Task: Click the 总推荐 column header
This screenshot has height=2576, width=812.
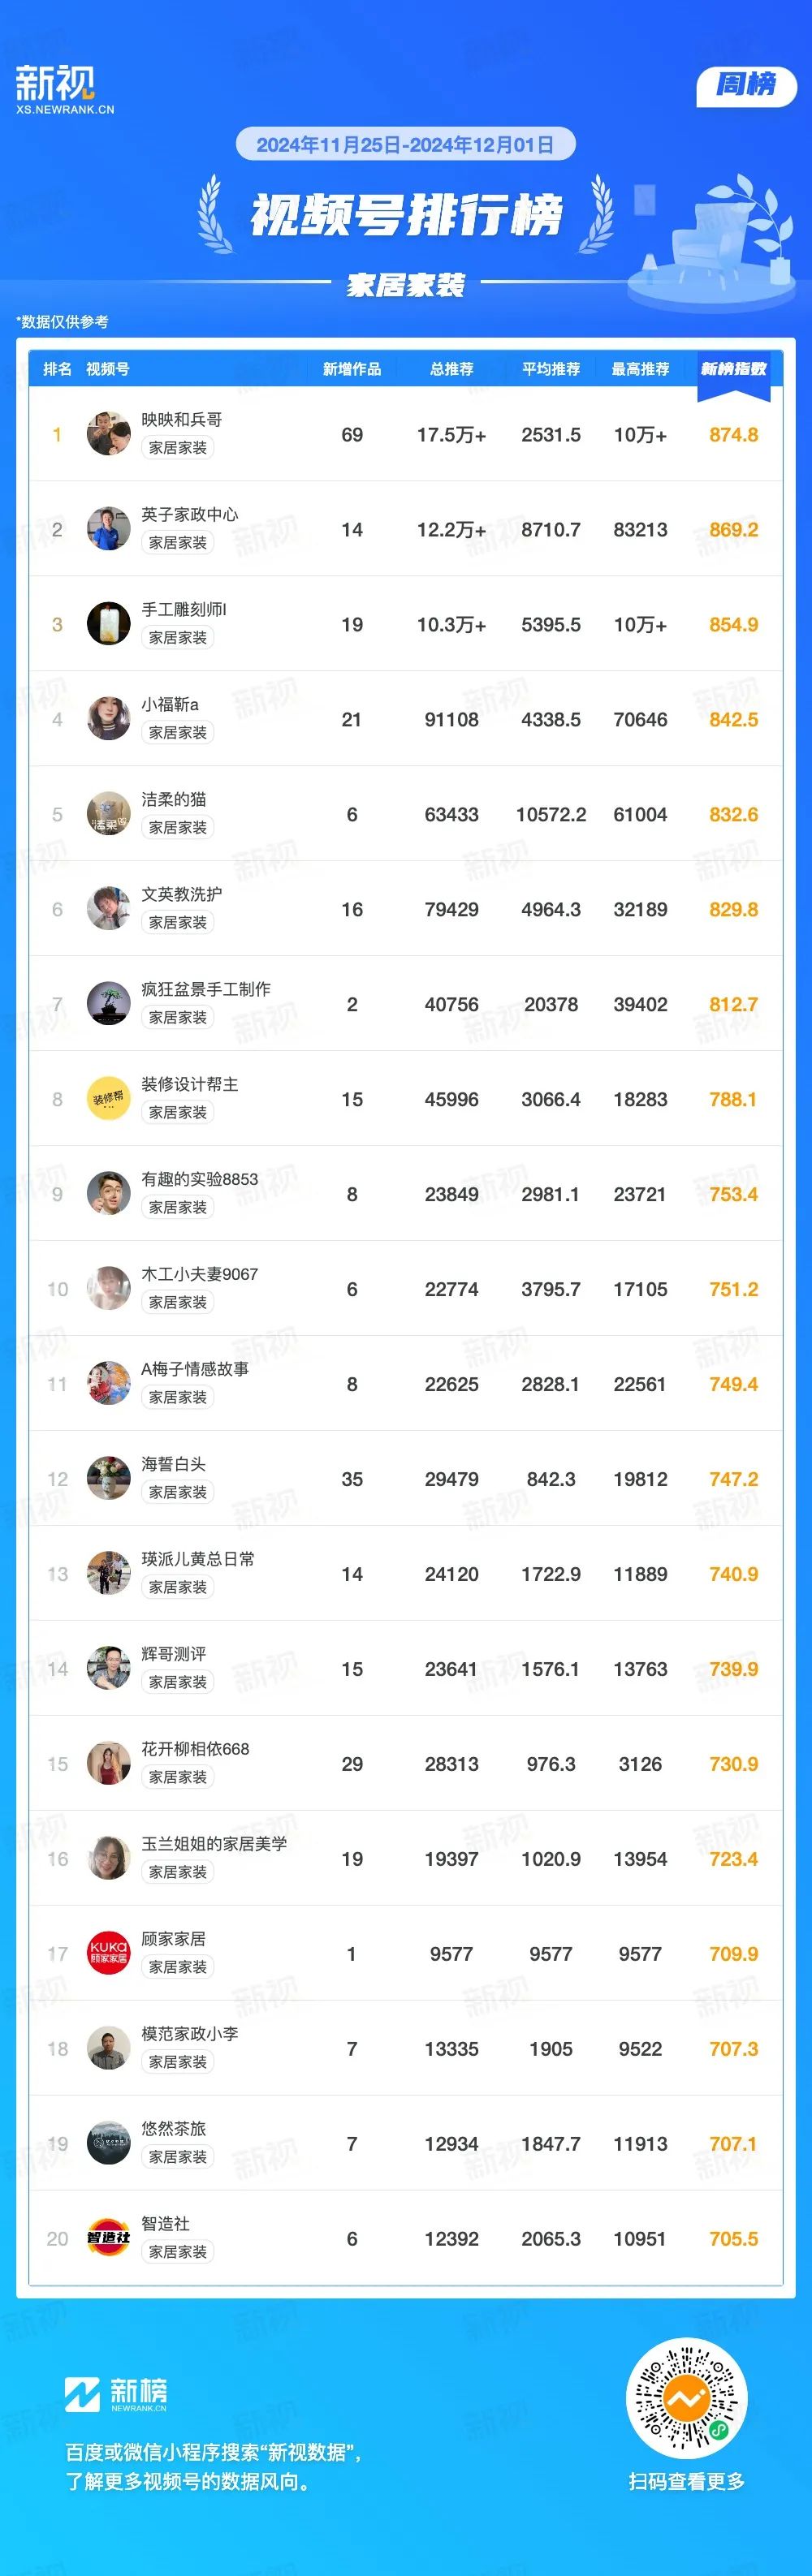Action: click(451, 369)
